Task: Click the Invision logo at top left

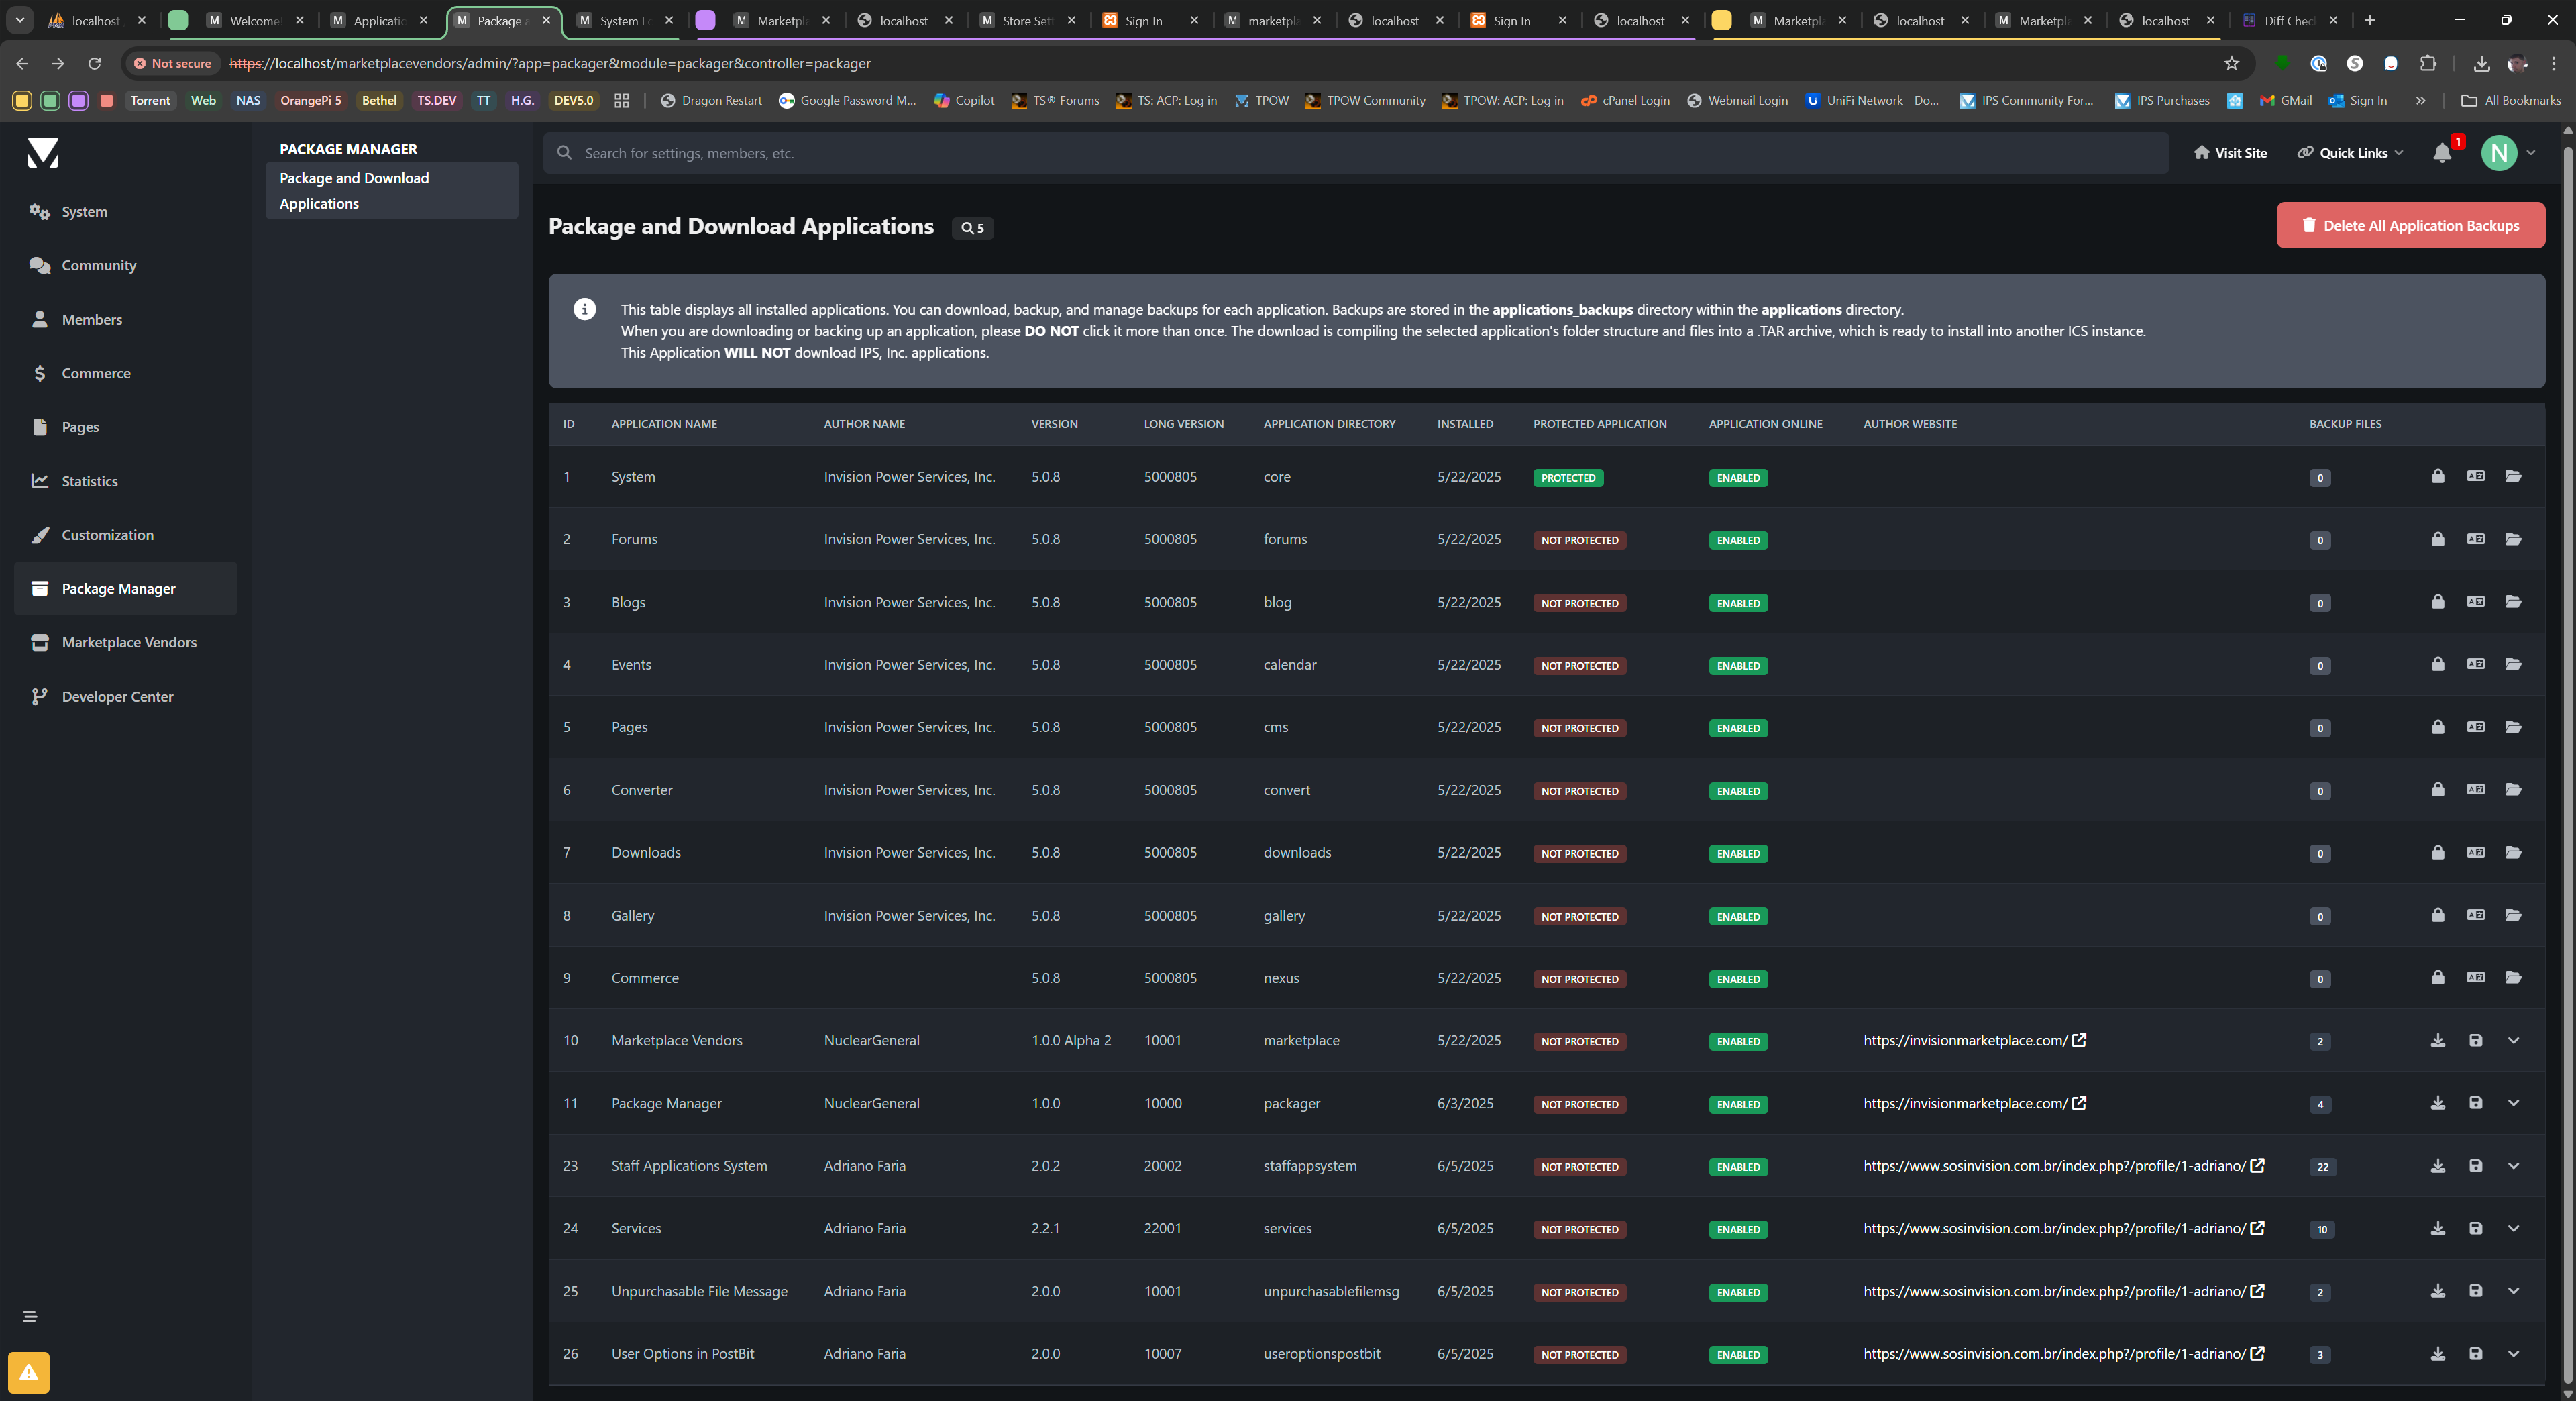Action: point(43,153)
